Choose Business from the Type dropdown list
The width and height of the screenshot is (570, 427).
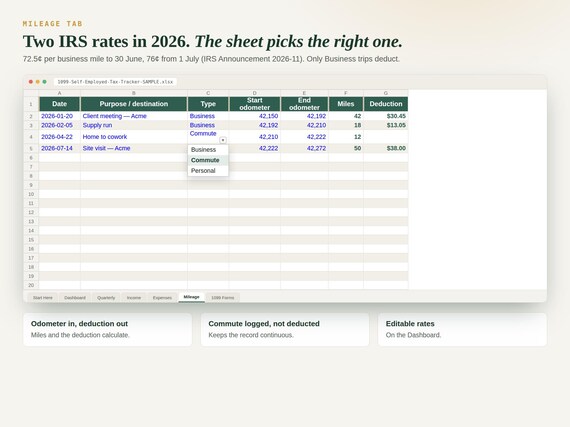click(208, 149)
